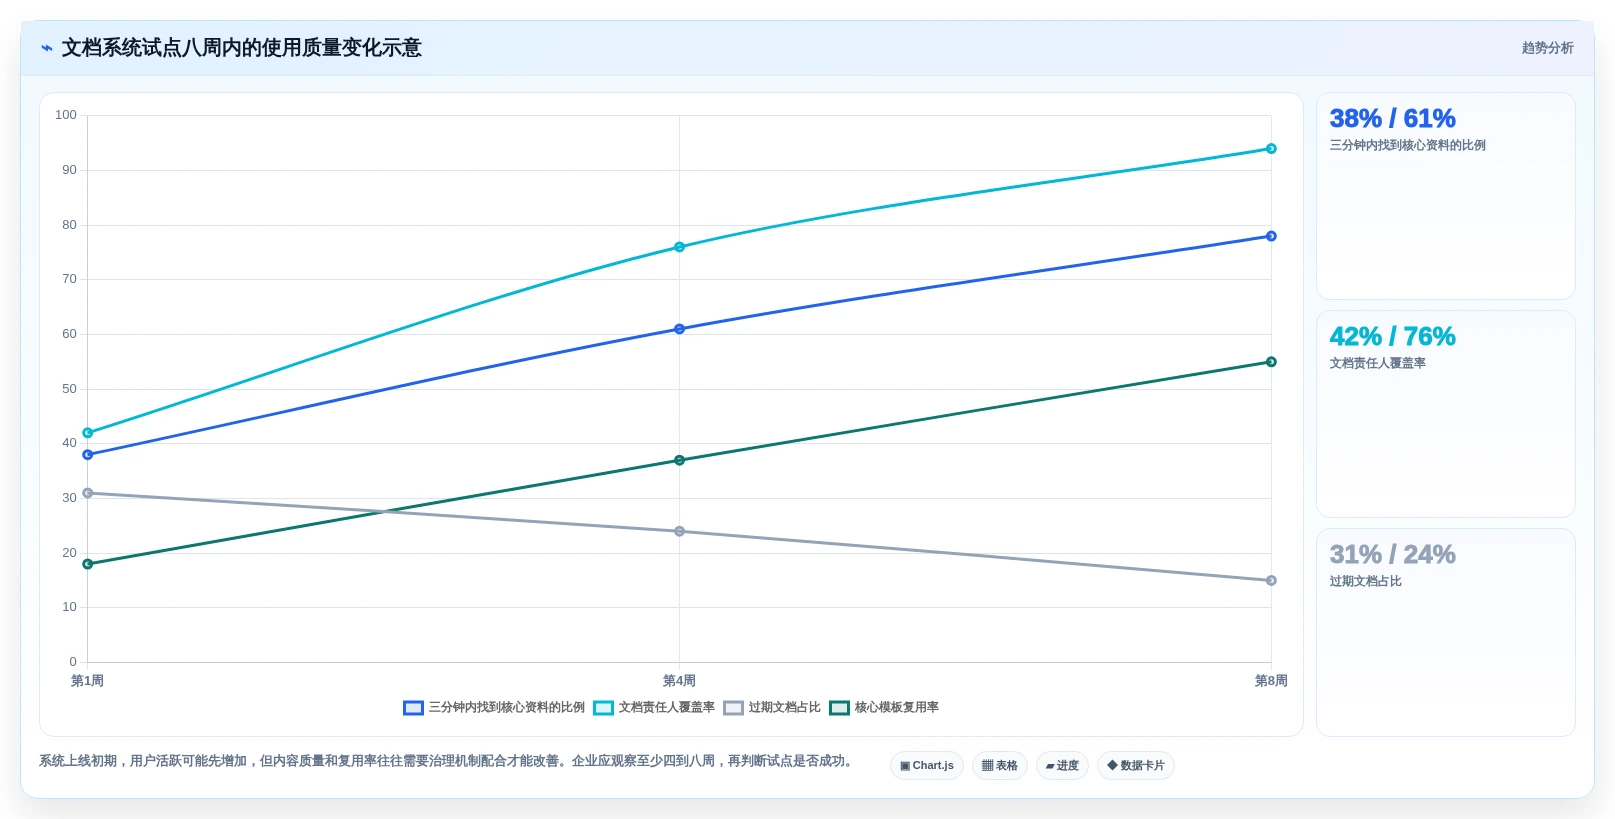1615x819 pixels.
Task: Click the 核心模板复用率 point at 第8周
Action: 1271,362
